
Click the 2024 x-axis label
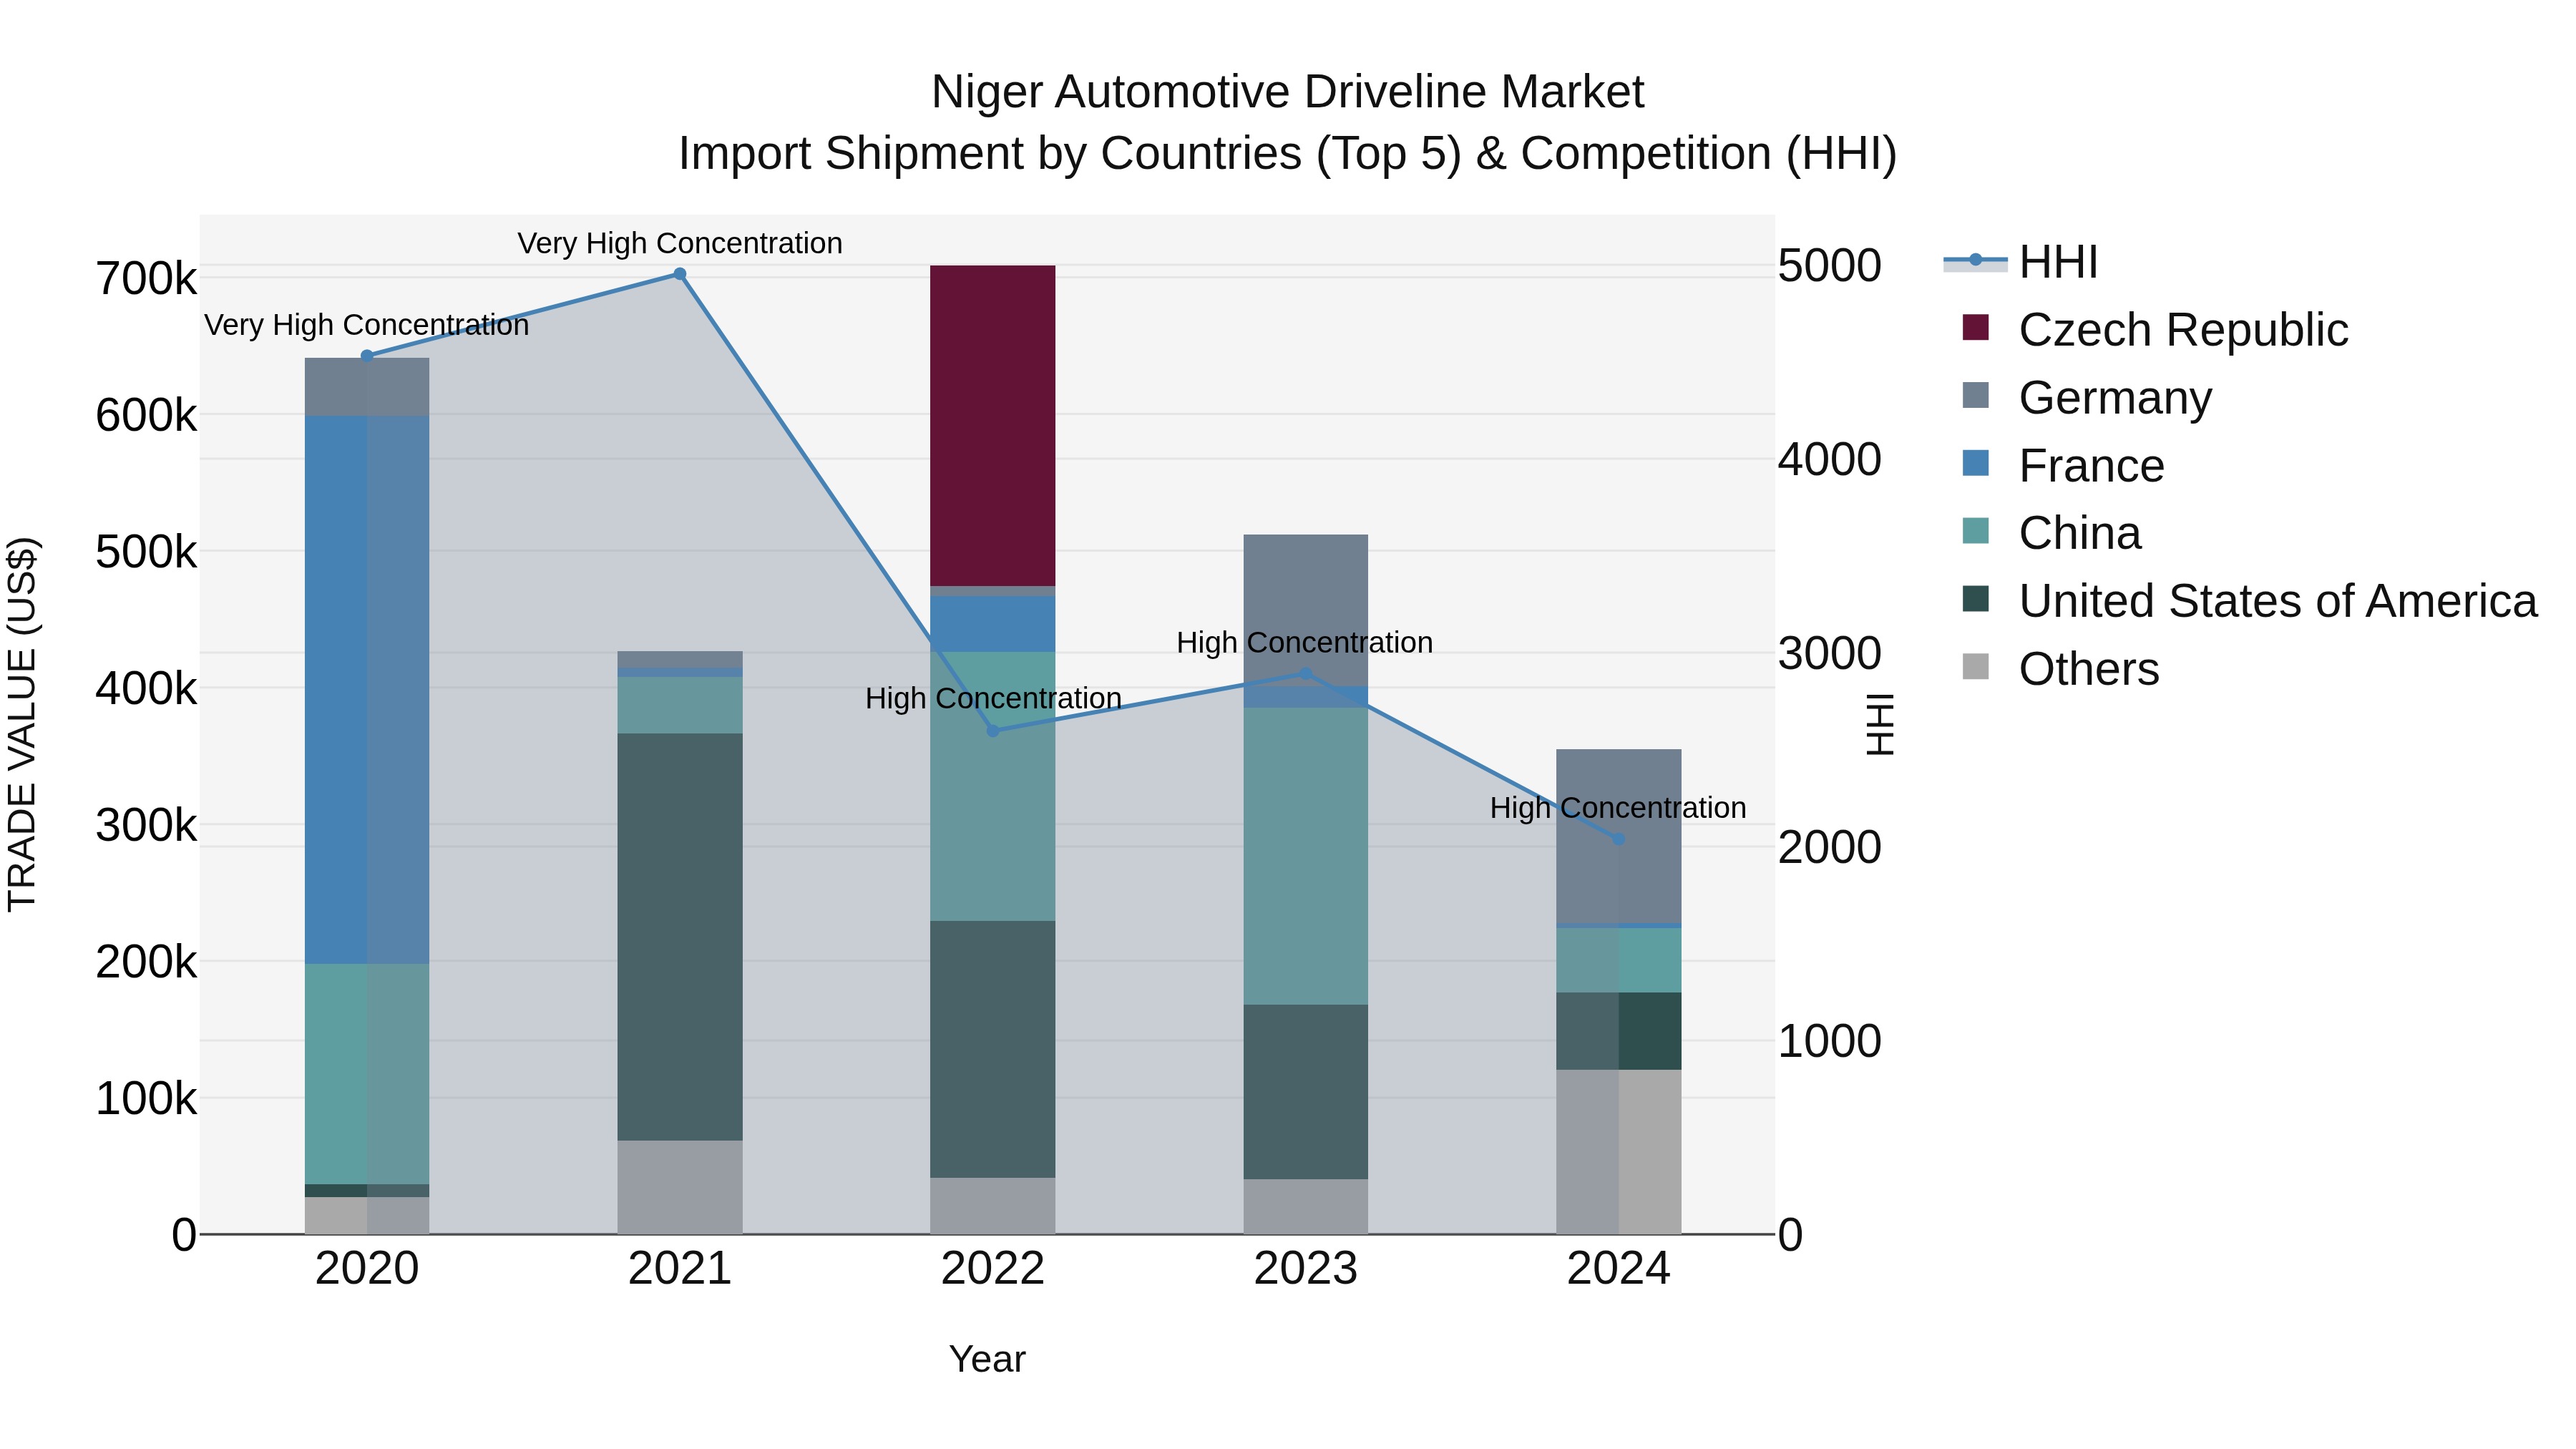click(1619, 1269)
